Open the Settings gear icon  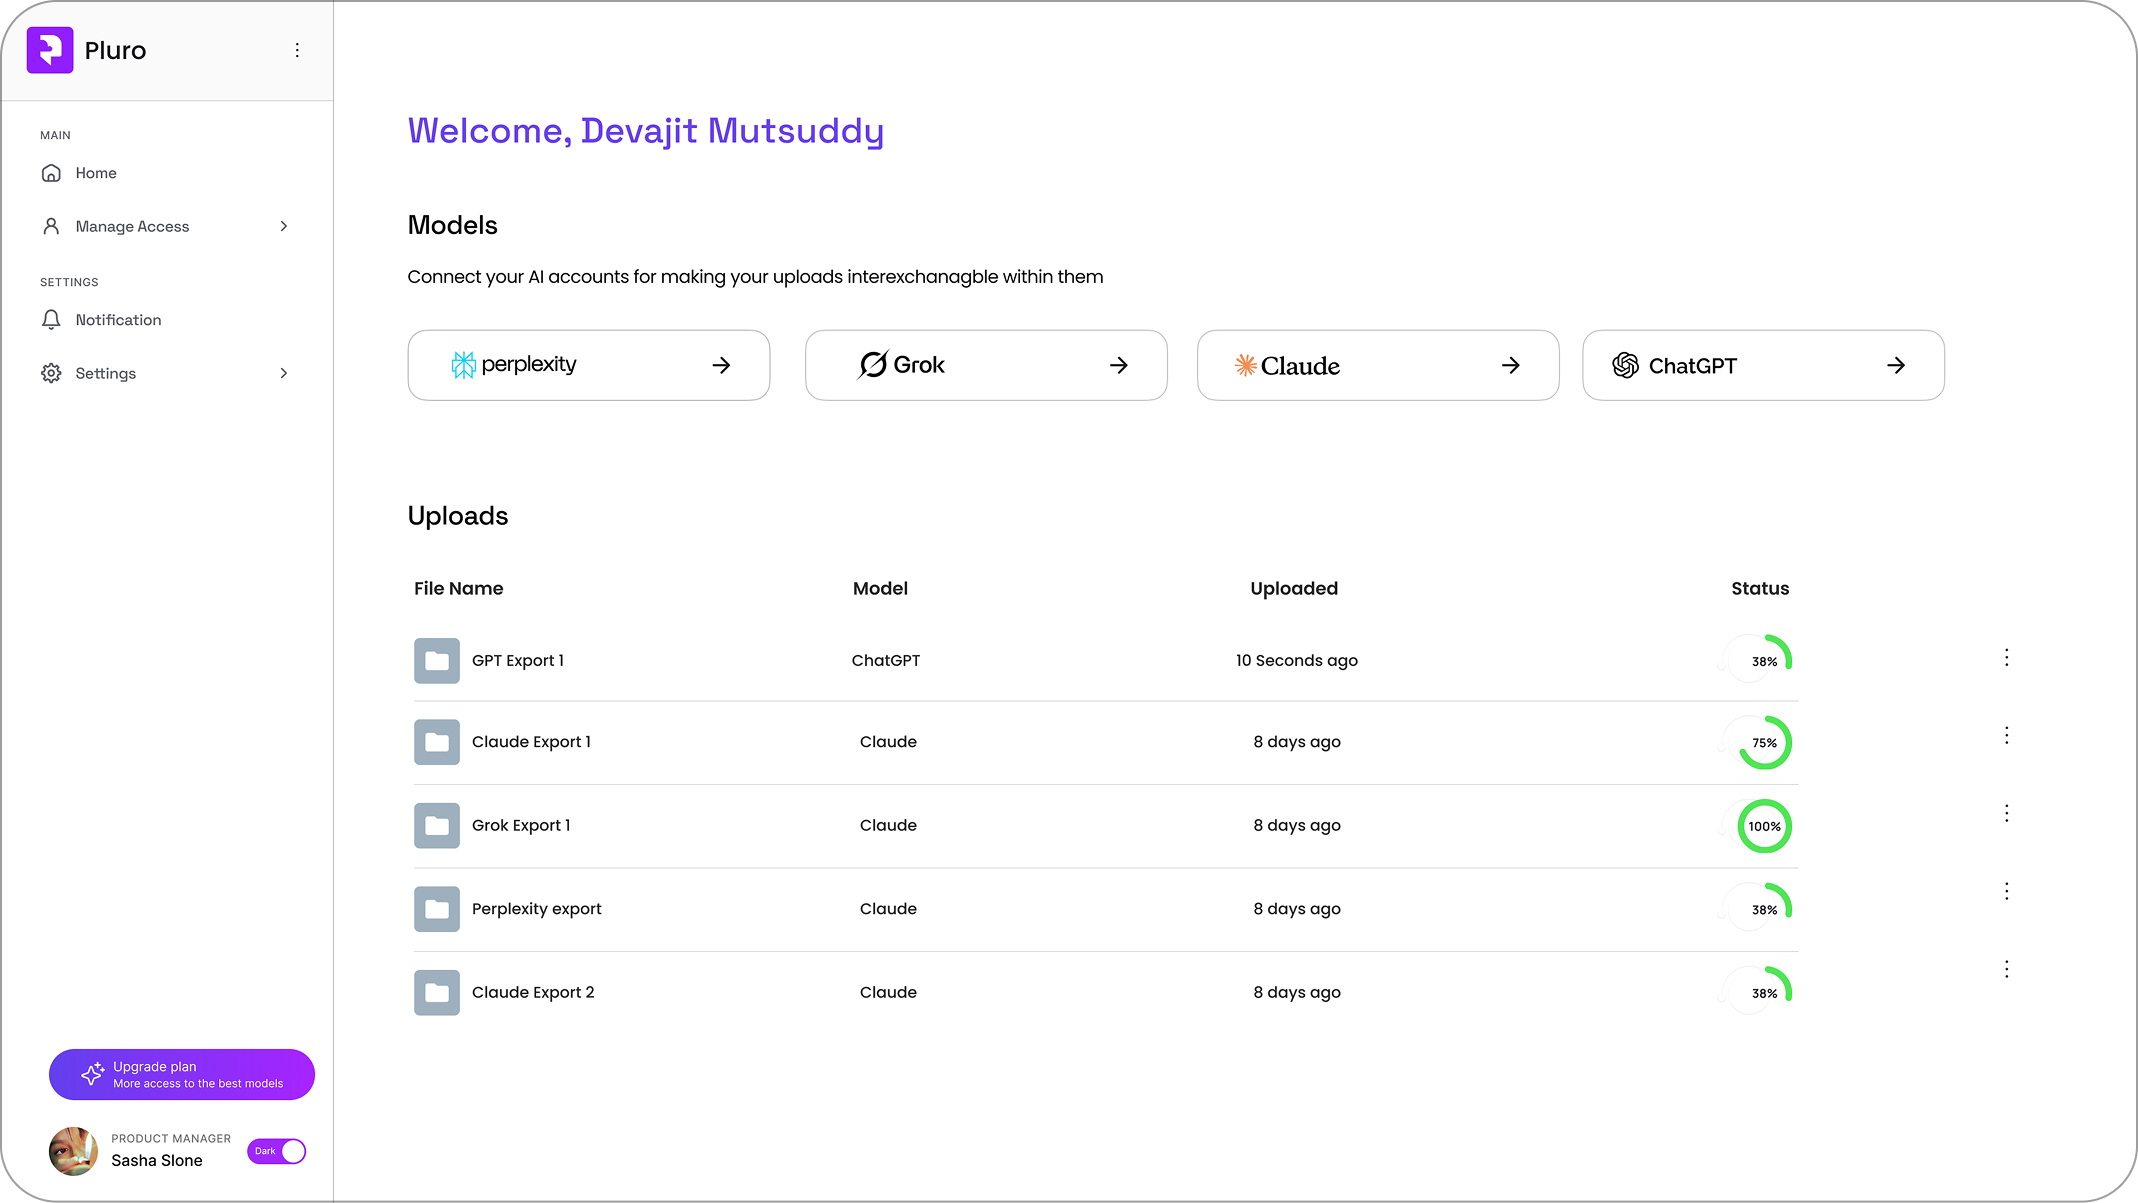(x=51, y=372)
